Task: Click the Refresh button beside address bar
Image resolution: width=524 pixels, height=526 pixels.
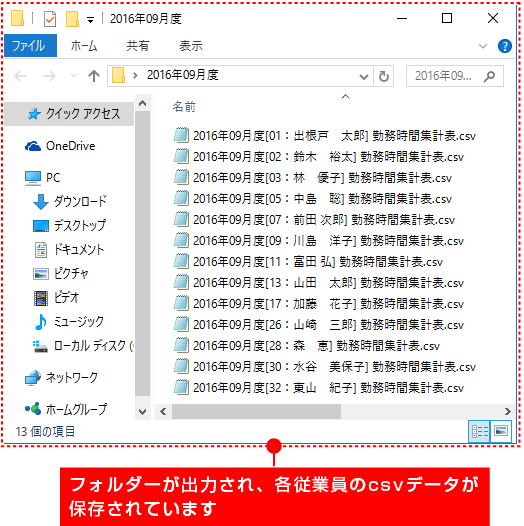Action: (x=383, y=76)
